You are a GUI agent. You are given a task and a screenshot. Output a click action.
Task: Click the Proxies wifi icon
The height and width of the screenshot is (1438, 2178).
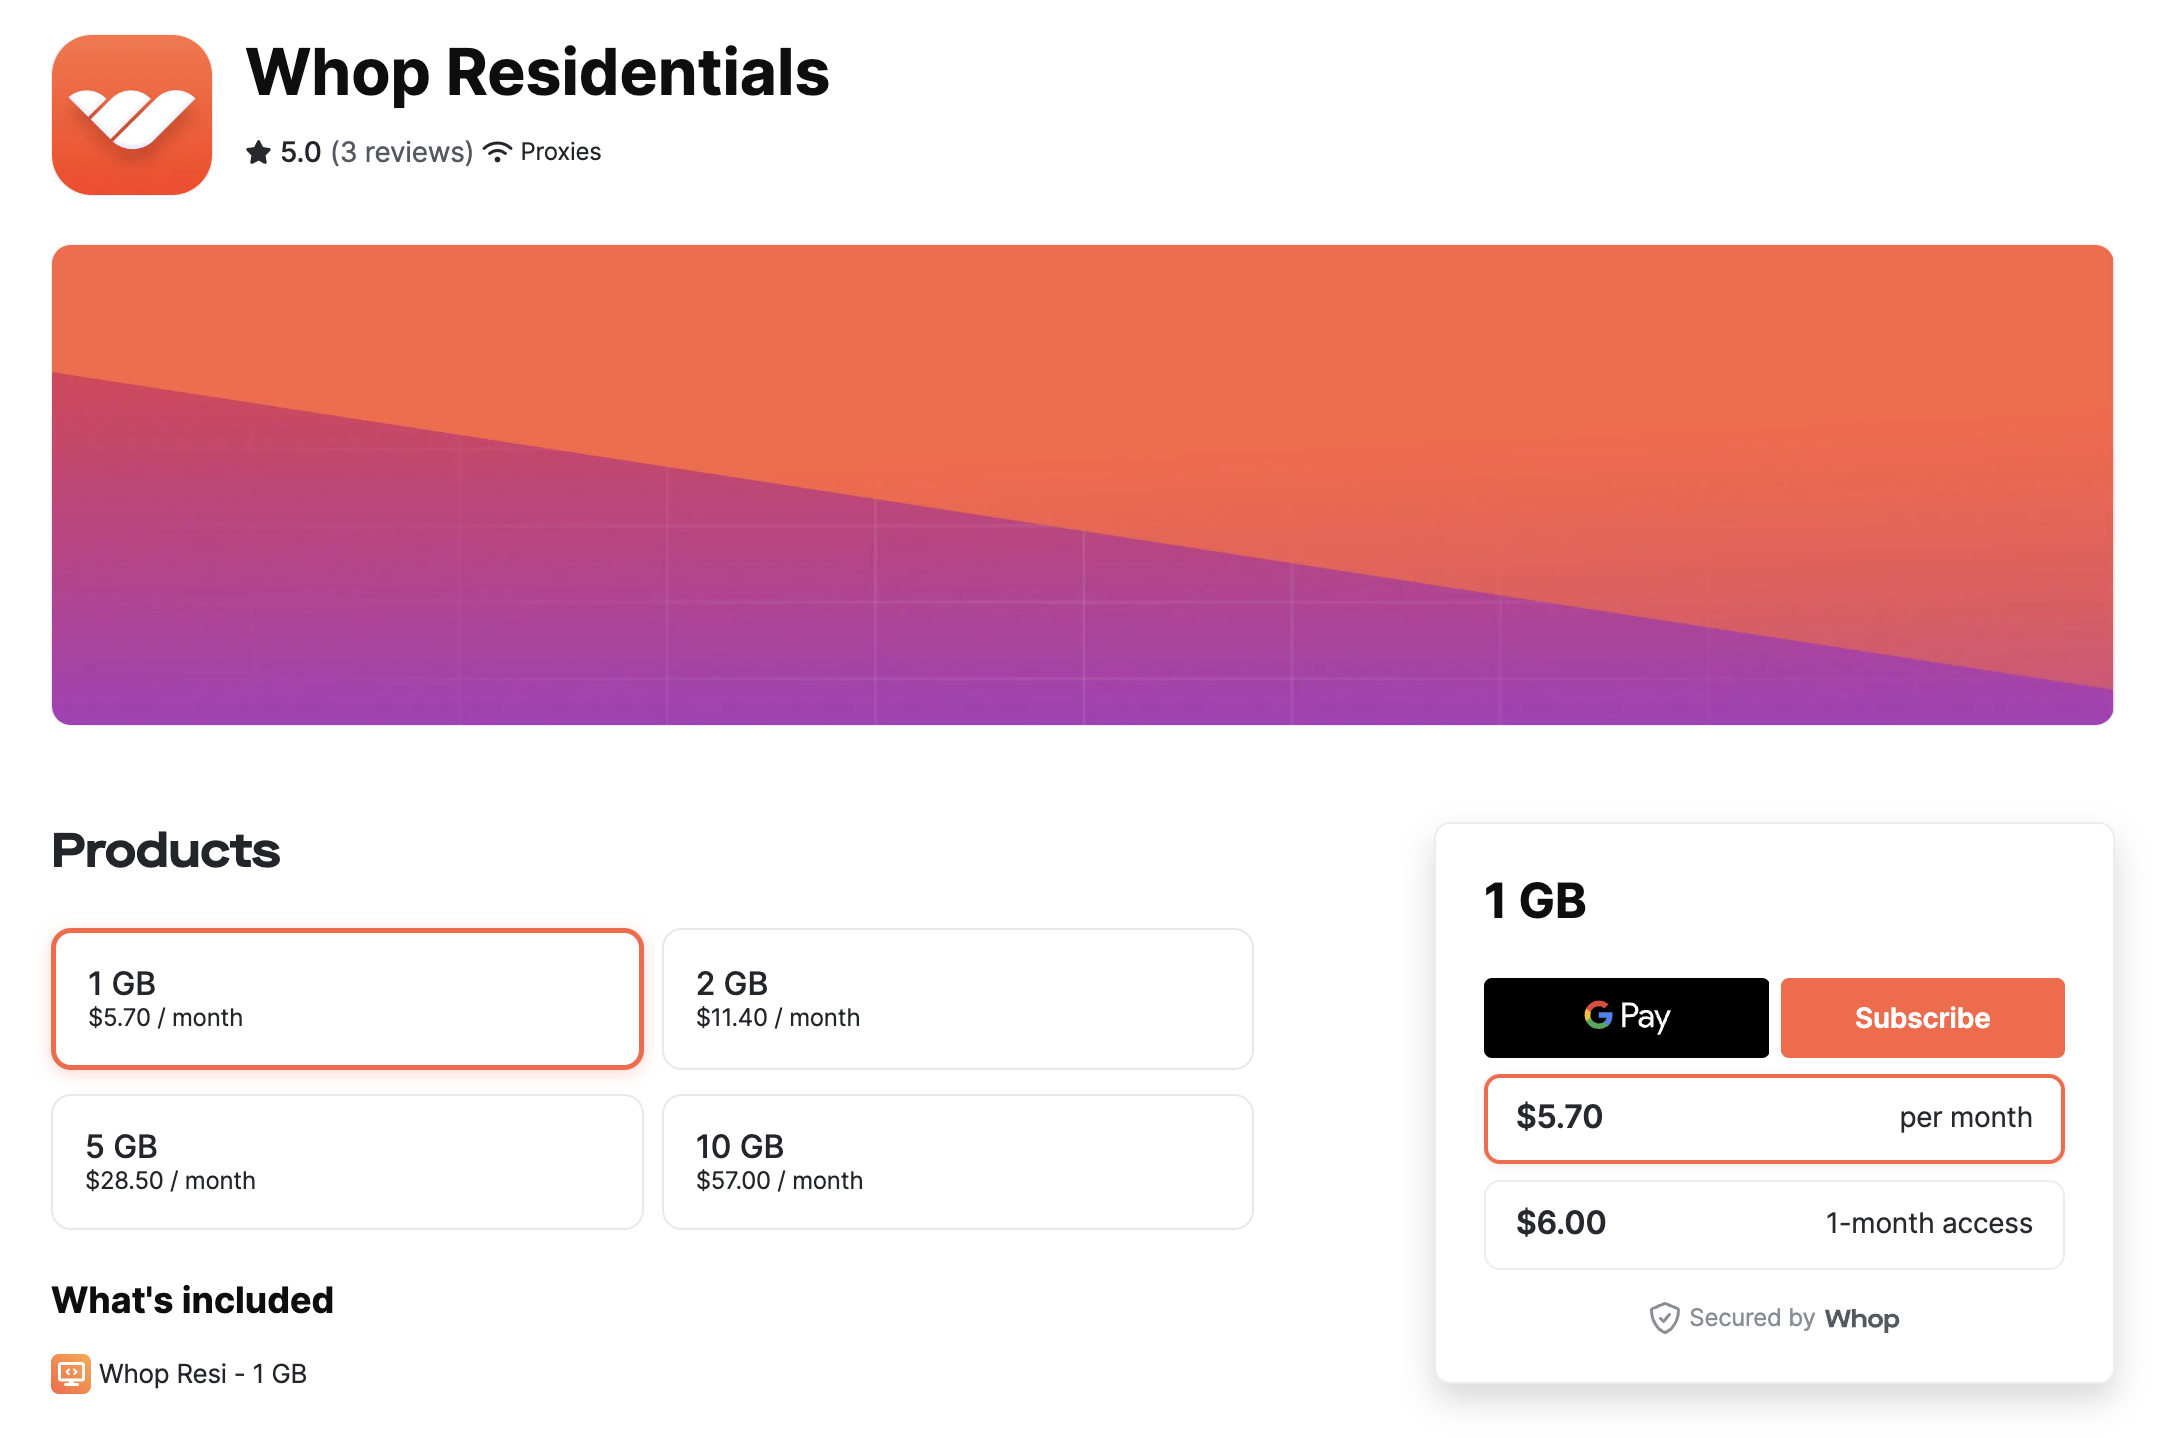click(497, 151)
